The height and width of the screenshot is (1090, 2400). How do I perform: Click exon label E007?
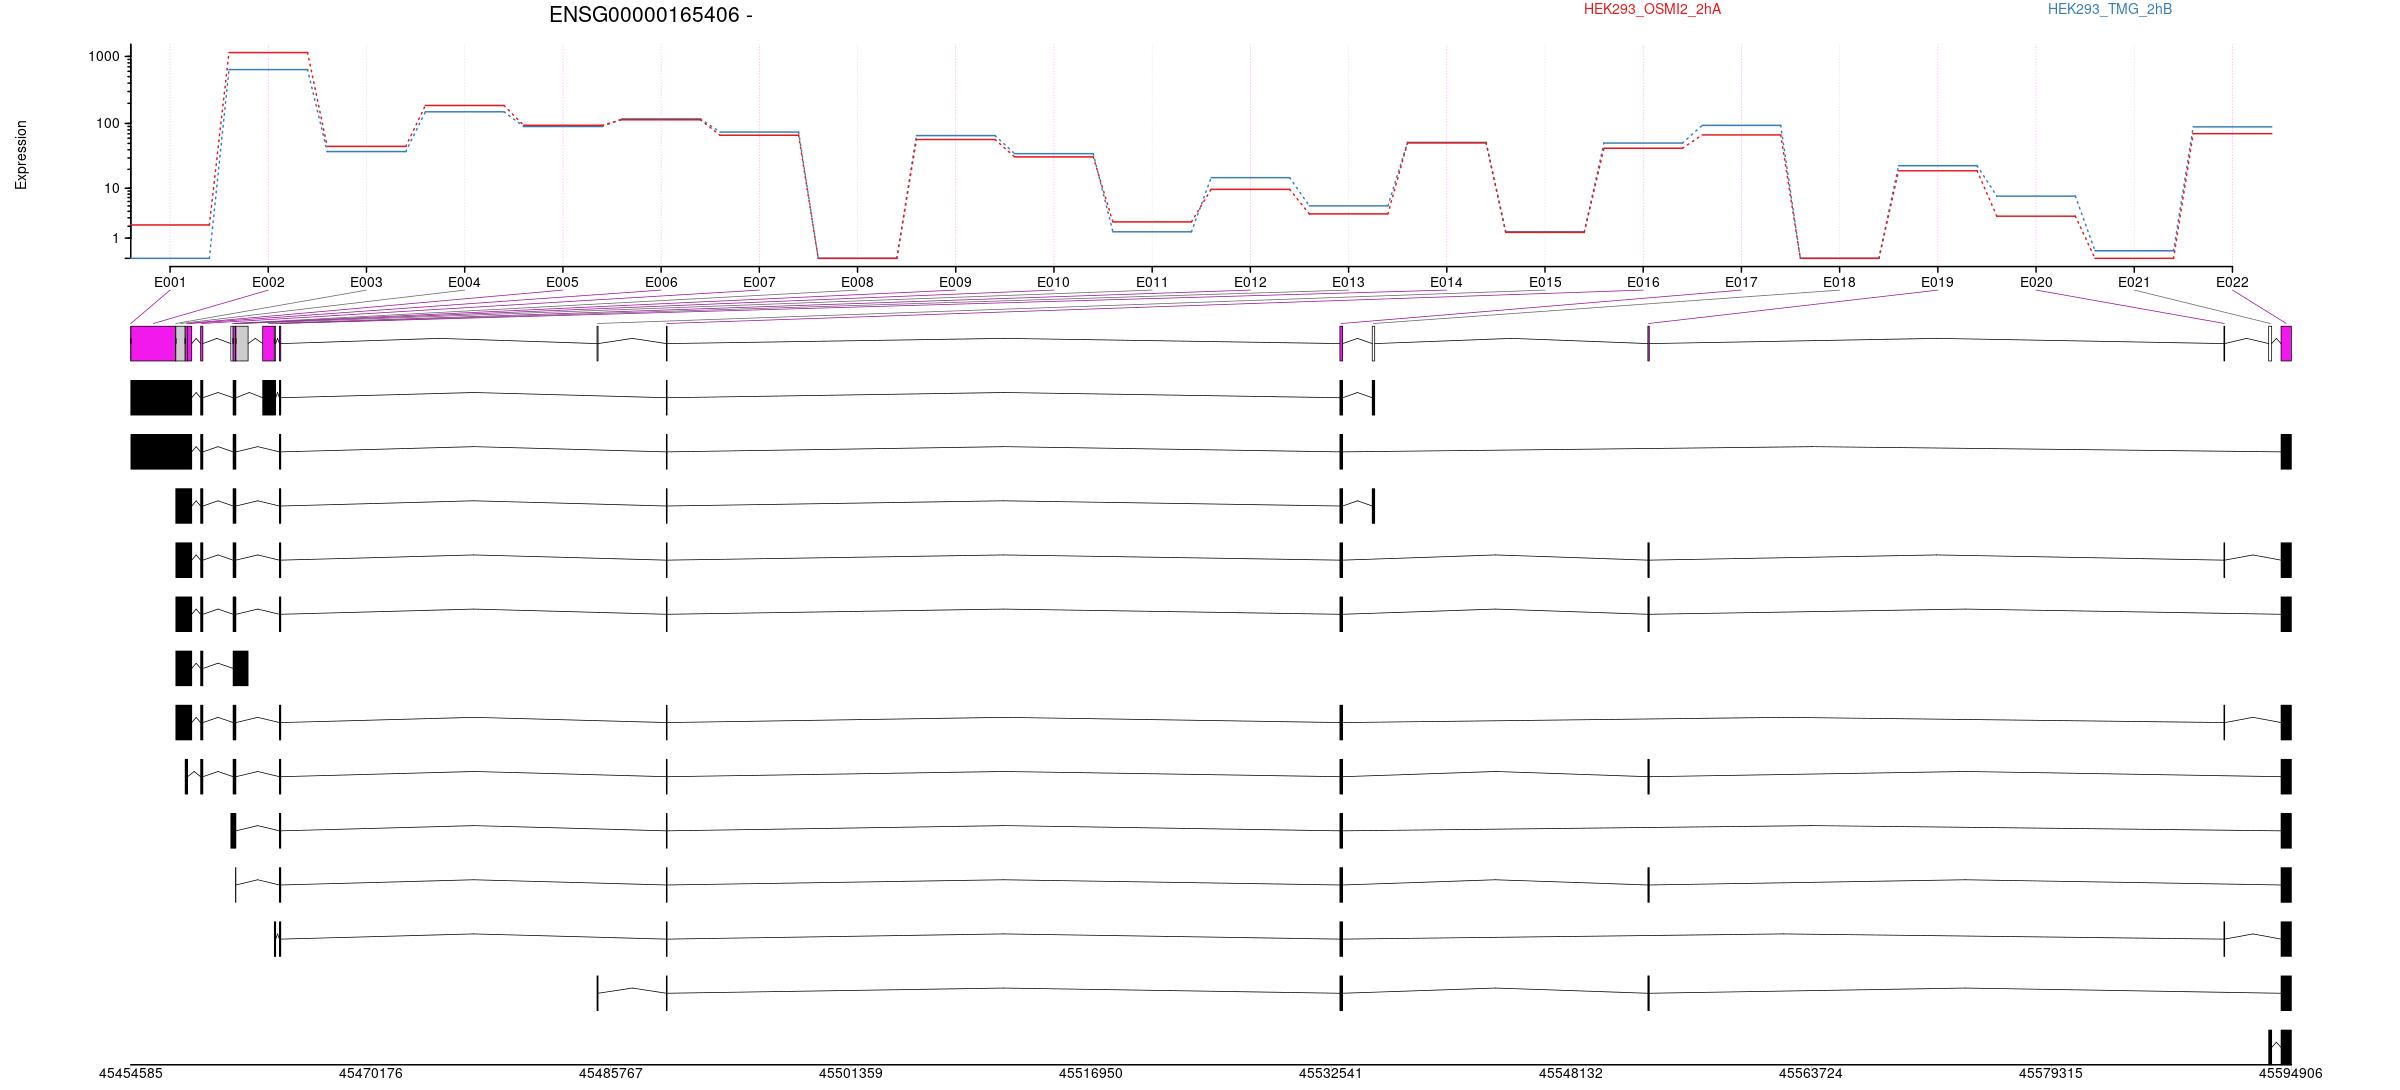[x=759, y=283]
